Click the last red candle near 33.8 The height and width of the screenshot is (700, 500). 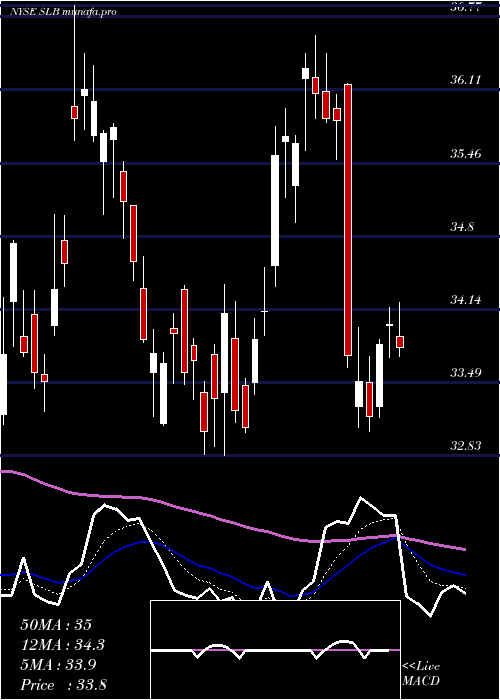click(400, 342)
